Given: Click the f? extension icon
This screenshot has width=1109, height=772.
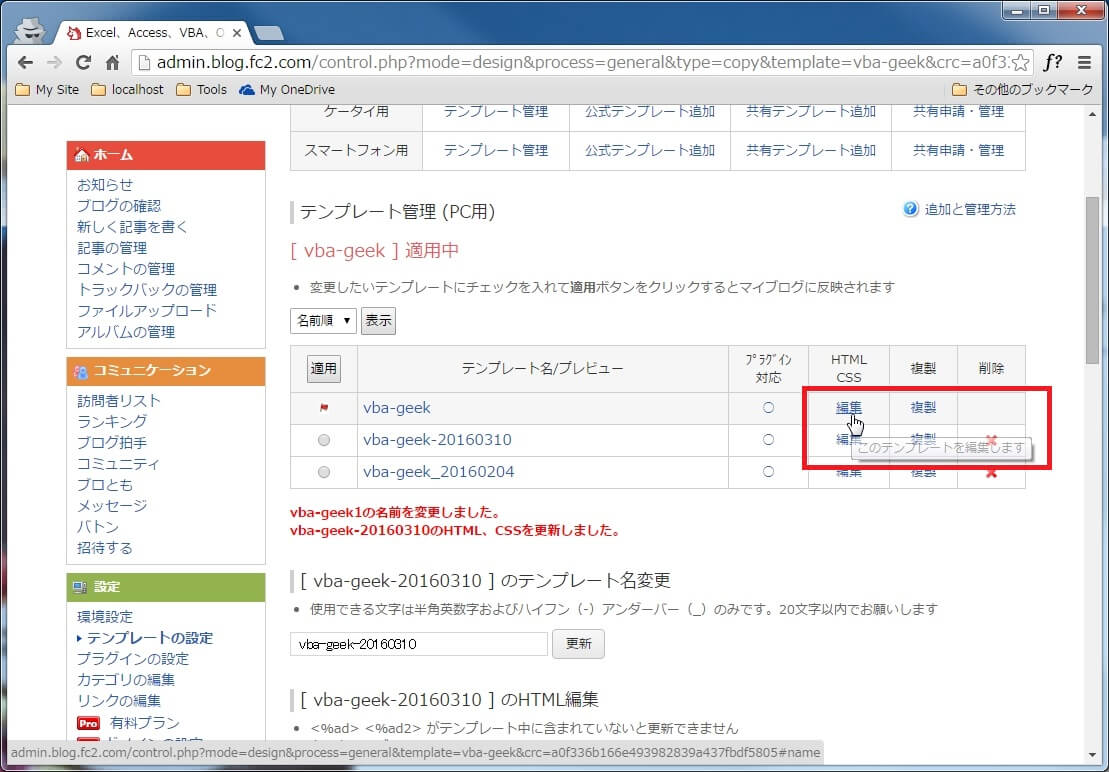Looking at the screenshot, I should click(x=1052, y=63).
